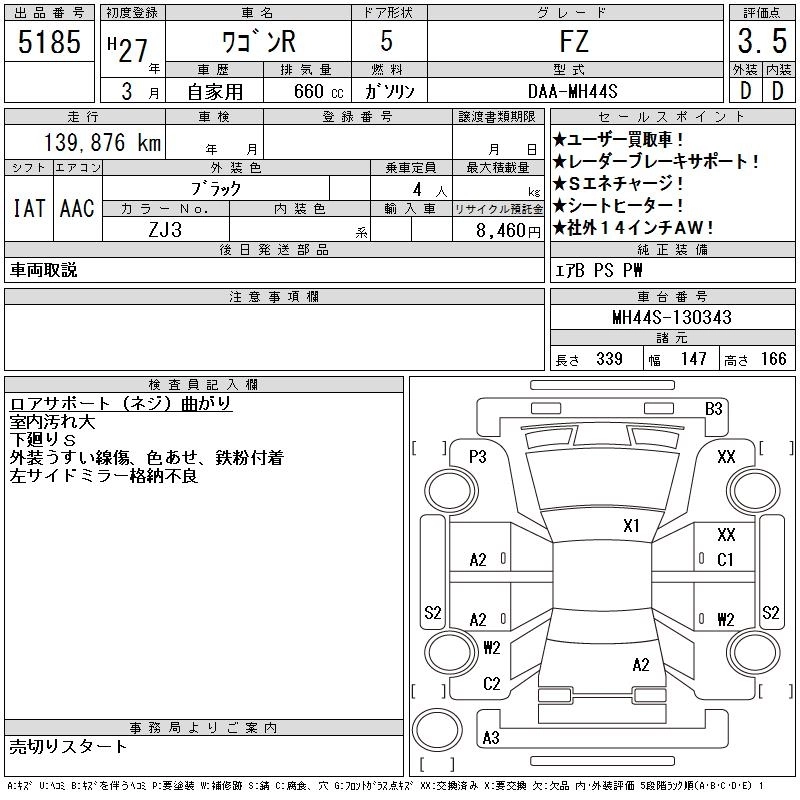Click the later-shipped parts entry 車両取説
800x800 pixels.
(x=43, y=270)
